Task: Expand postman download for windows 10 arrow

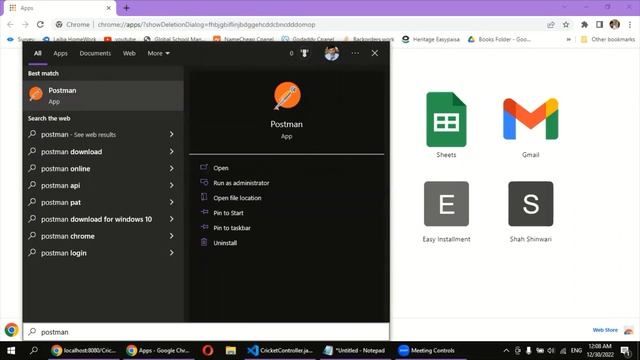Action: [x=171, y=219]
